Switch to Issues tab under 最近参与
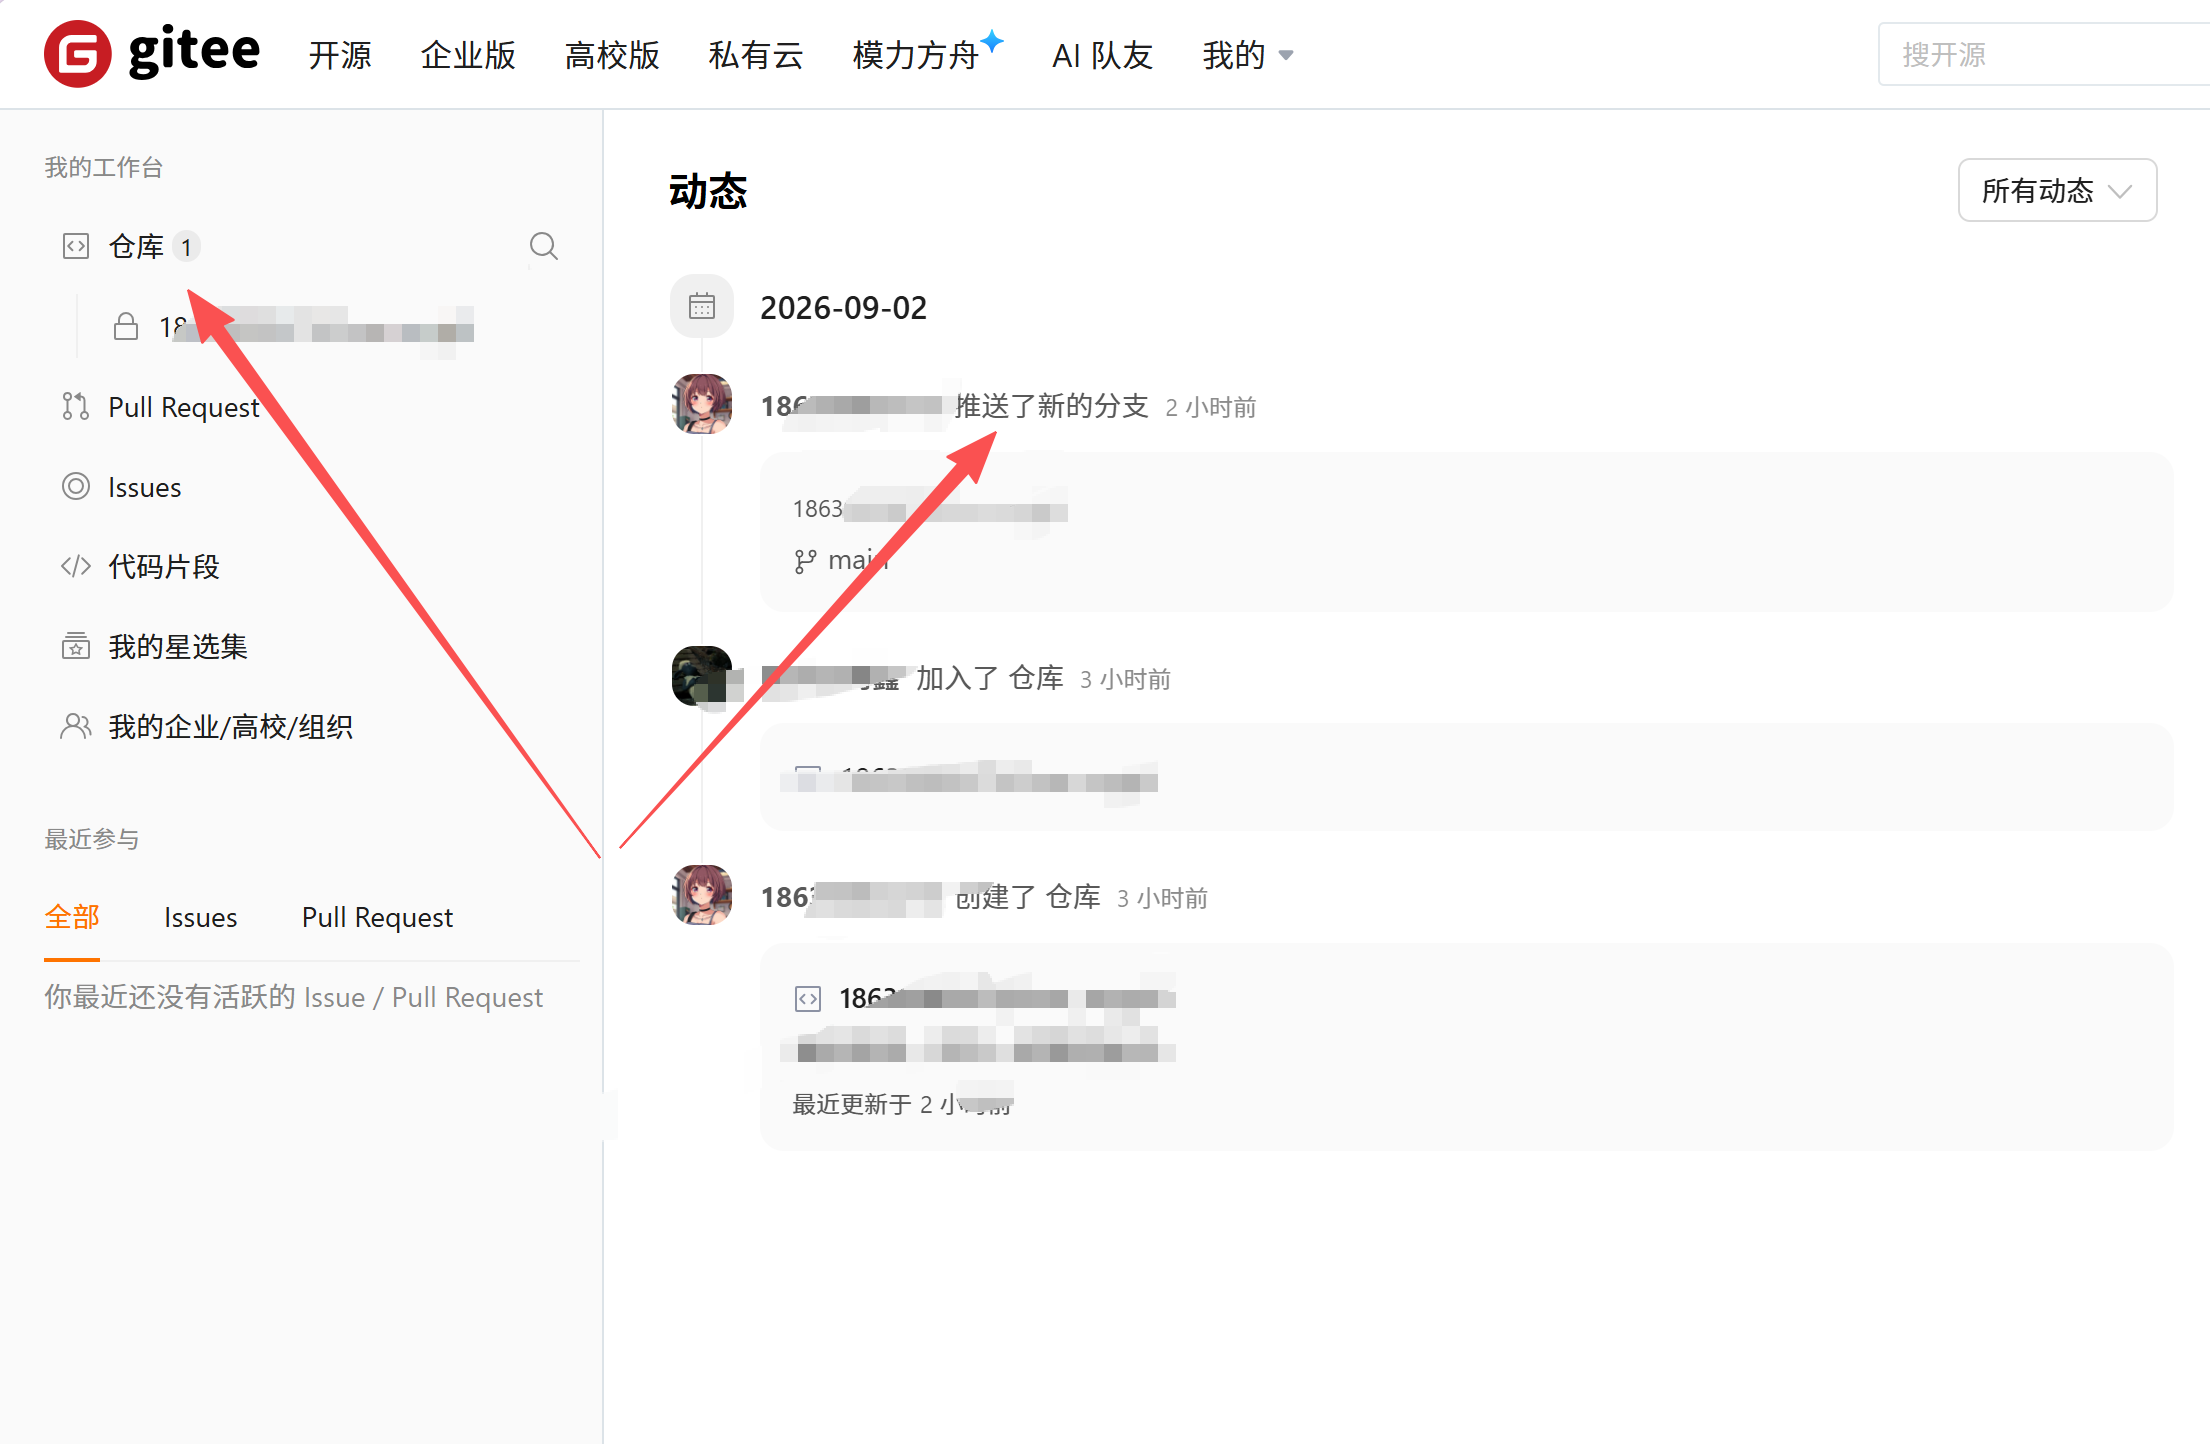Screen dimensions: 2210x1444 (x=200, y=917)
